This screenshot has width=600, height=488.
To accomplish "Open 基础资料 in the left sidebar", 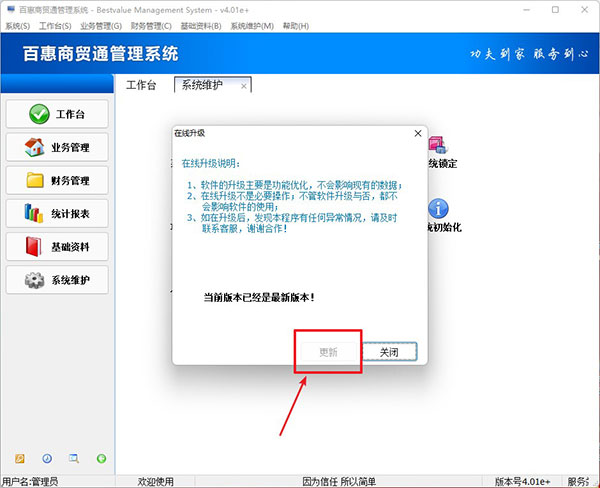I will (57, 247).
